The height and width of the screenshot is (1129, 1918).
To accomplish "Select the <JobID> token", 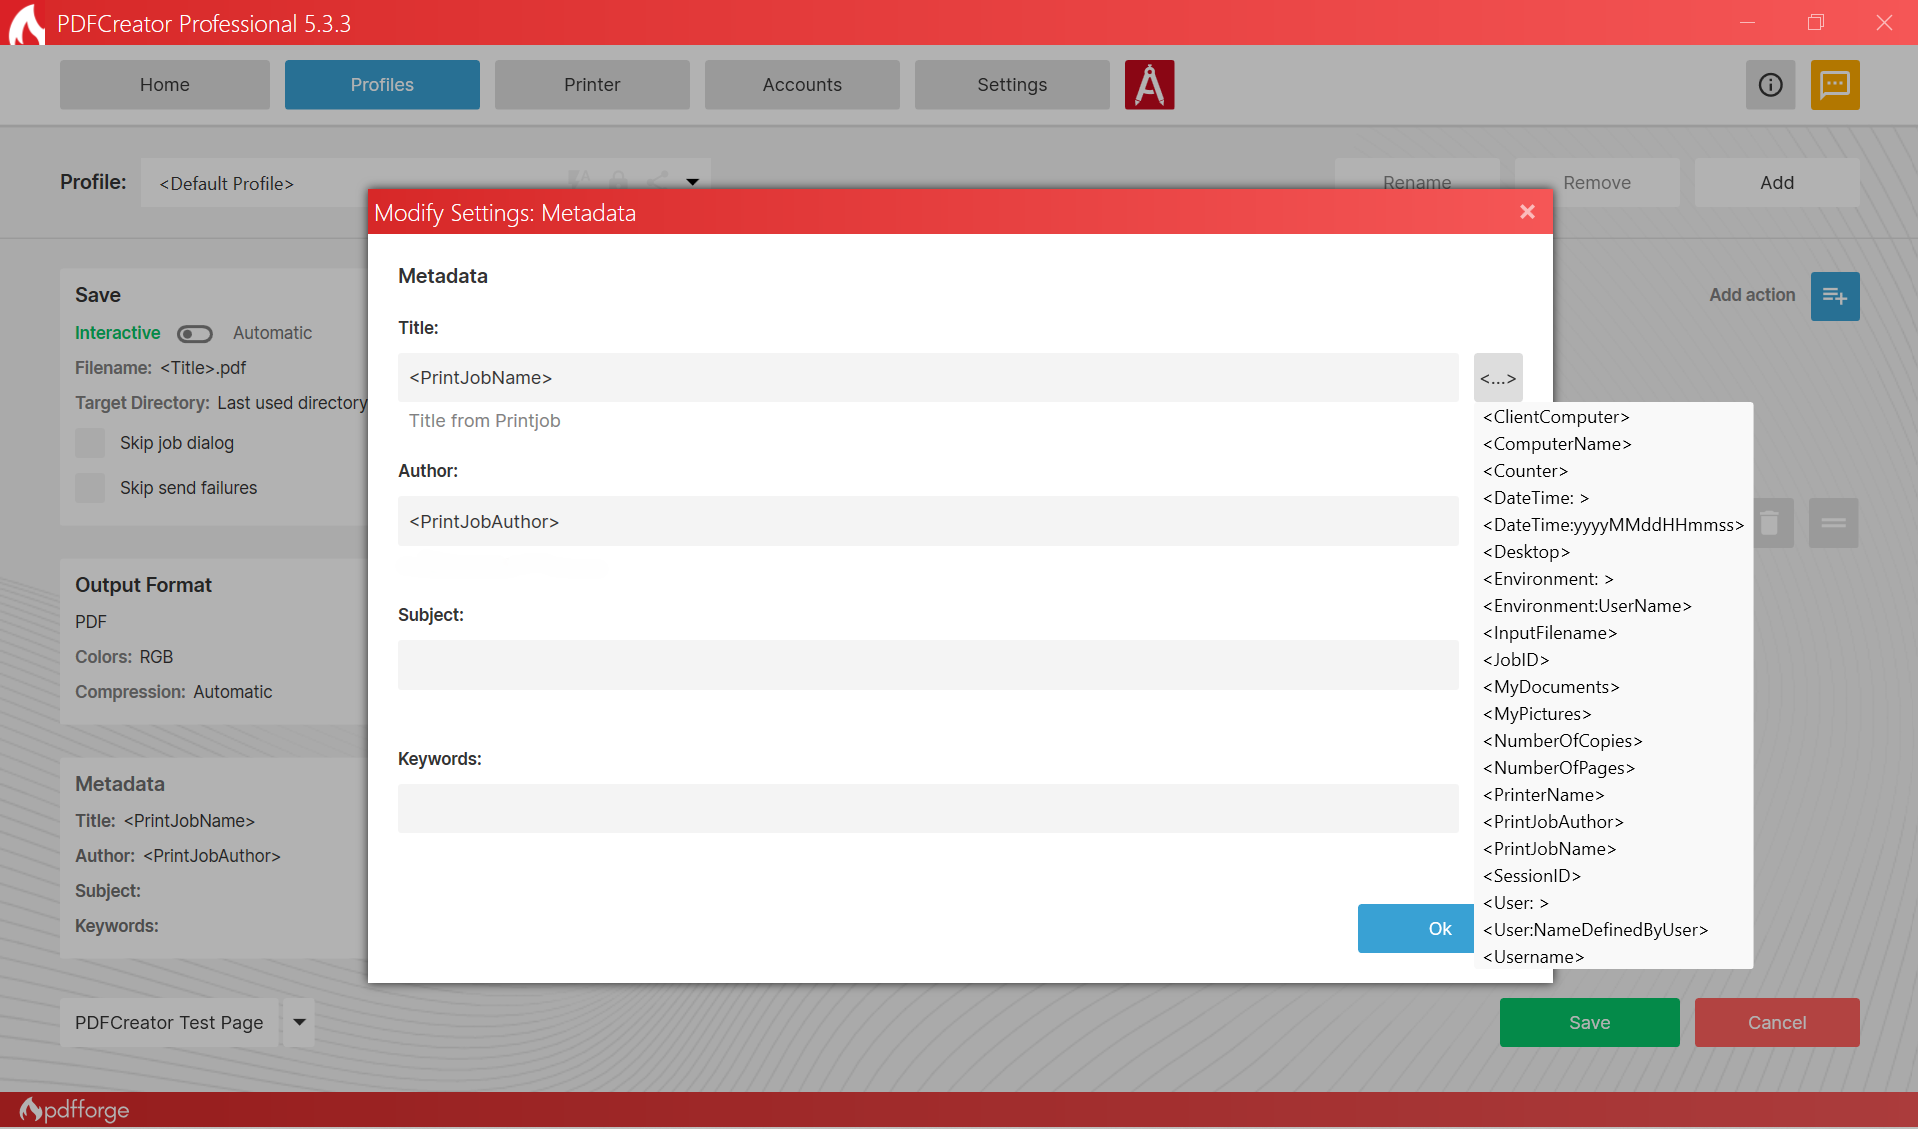I will pyautogui.click(x=1516, y=660).
